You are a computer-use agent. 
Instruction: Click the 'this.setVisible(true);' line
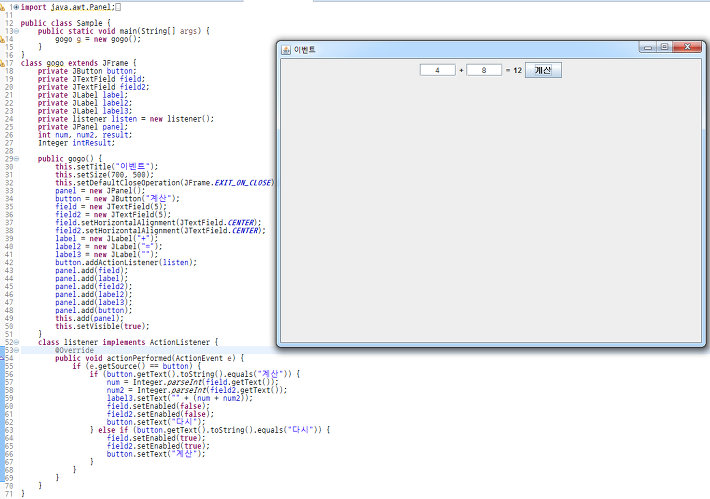tap(102, 326)
